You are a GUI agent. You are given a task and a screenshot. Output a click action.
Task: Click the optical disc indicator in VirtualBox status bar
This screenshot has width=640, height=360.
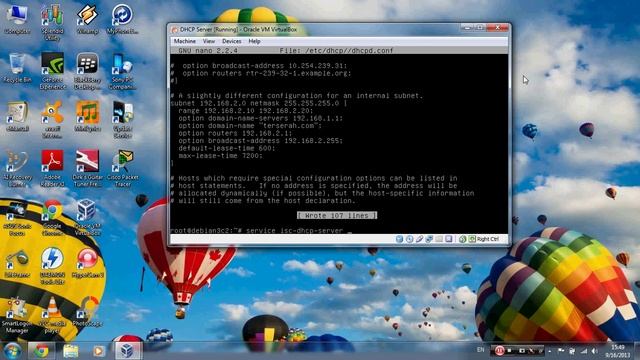click(409, 239)
